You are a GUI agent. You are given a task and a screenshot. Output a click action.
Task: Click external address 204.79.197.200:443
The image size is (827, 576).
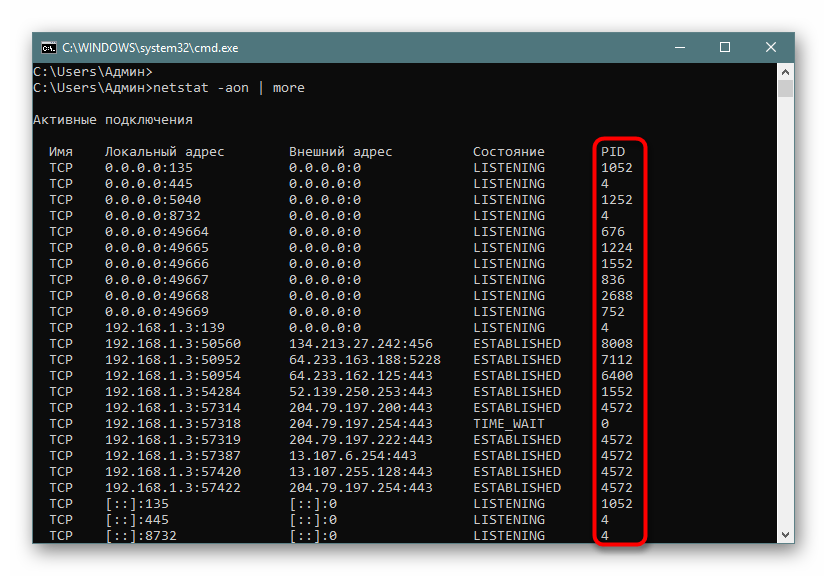[x=361, y=408]
